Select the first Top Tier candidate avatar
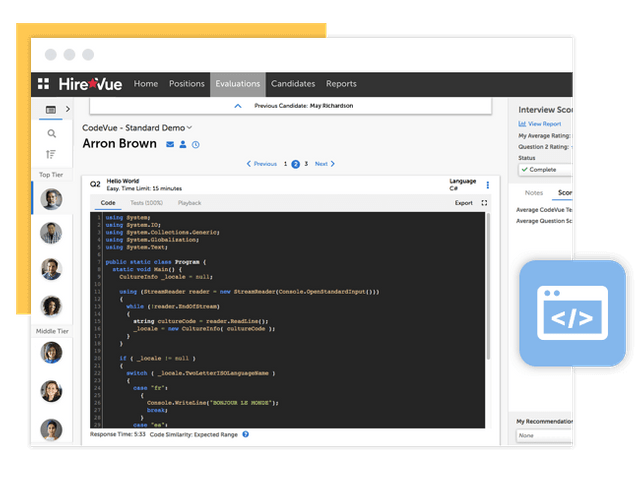 51,199
